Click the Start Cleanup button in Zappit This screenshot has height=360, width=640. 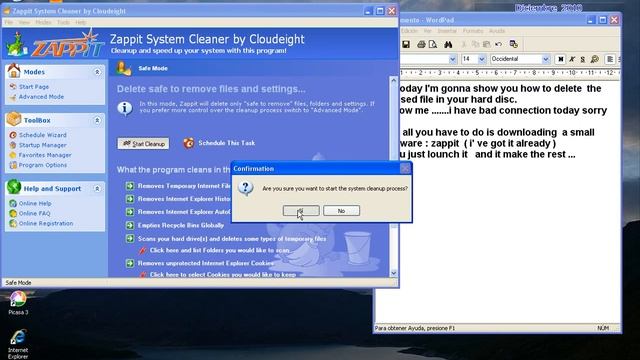[143, 144]
